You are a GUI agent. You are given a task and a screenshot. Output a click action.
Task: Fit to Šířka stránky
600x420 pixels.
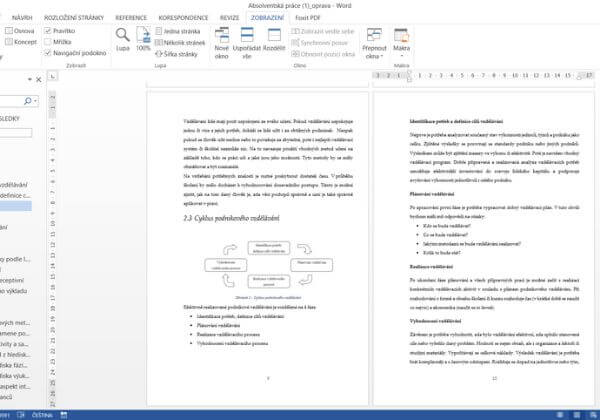176,54
